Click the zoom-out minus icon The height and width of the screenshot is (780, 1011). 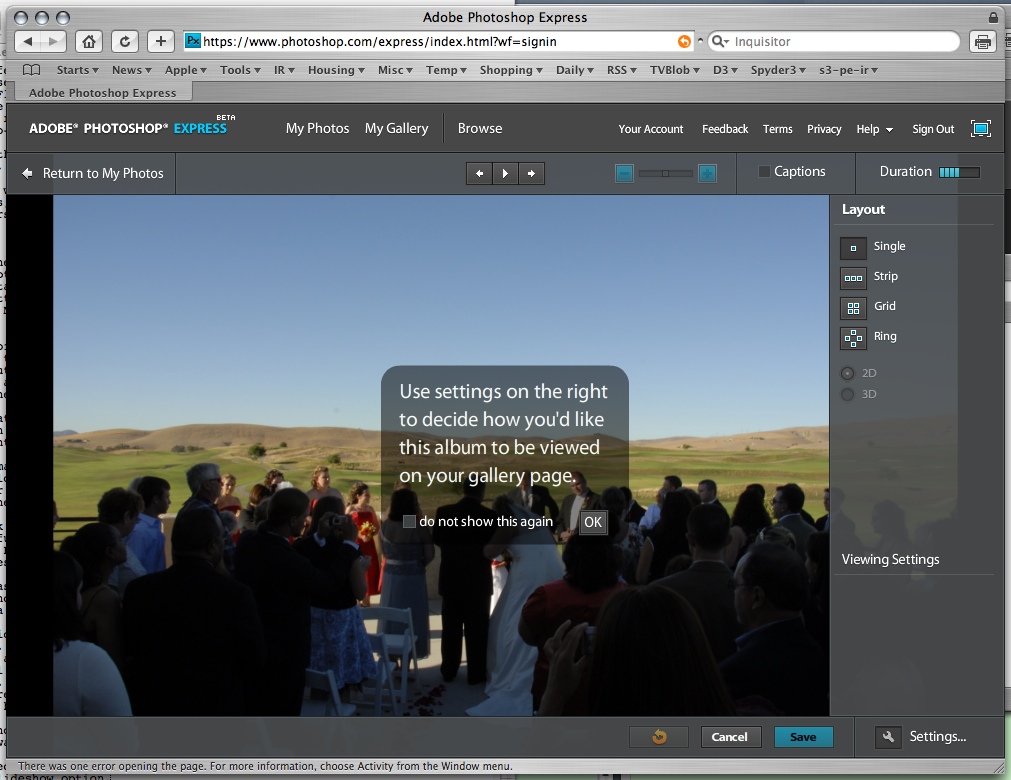624,173
